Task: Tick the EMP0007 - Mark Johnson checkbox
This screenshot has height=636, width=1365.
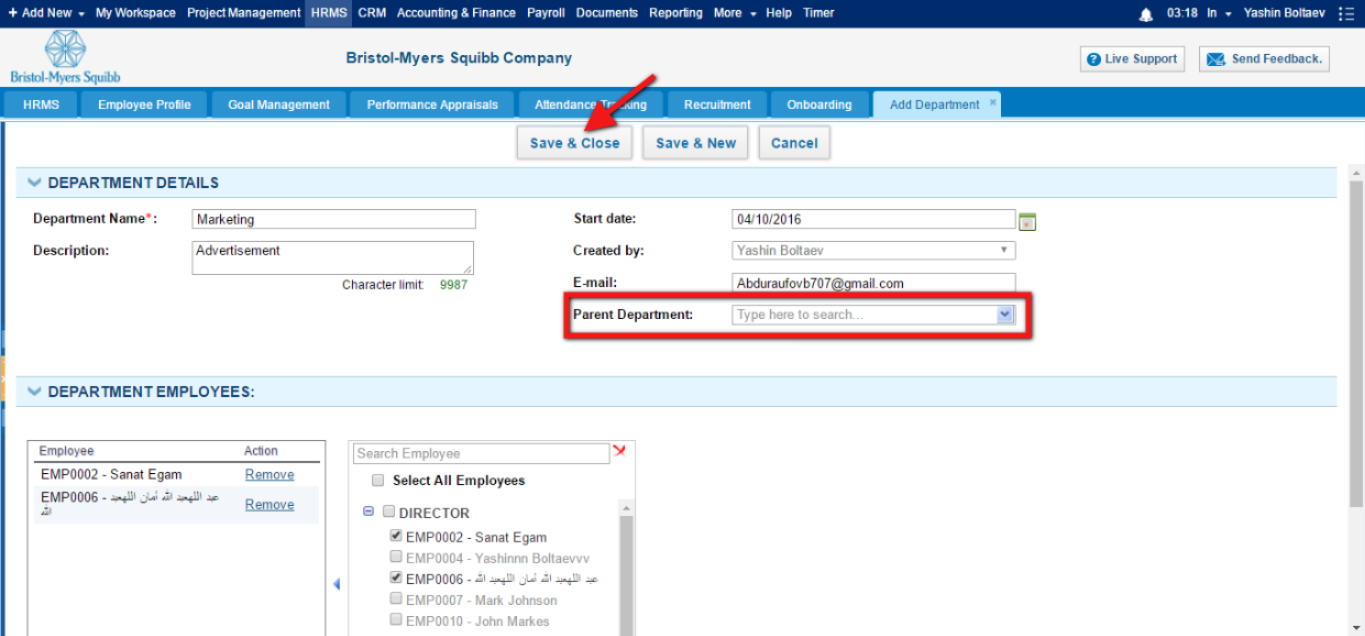Action: pos(396,599)
